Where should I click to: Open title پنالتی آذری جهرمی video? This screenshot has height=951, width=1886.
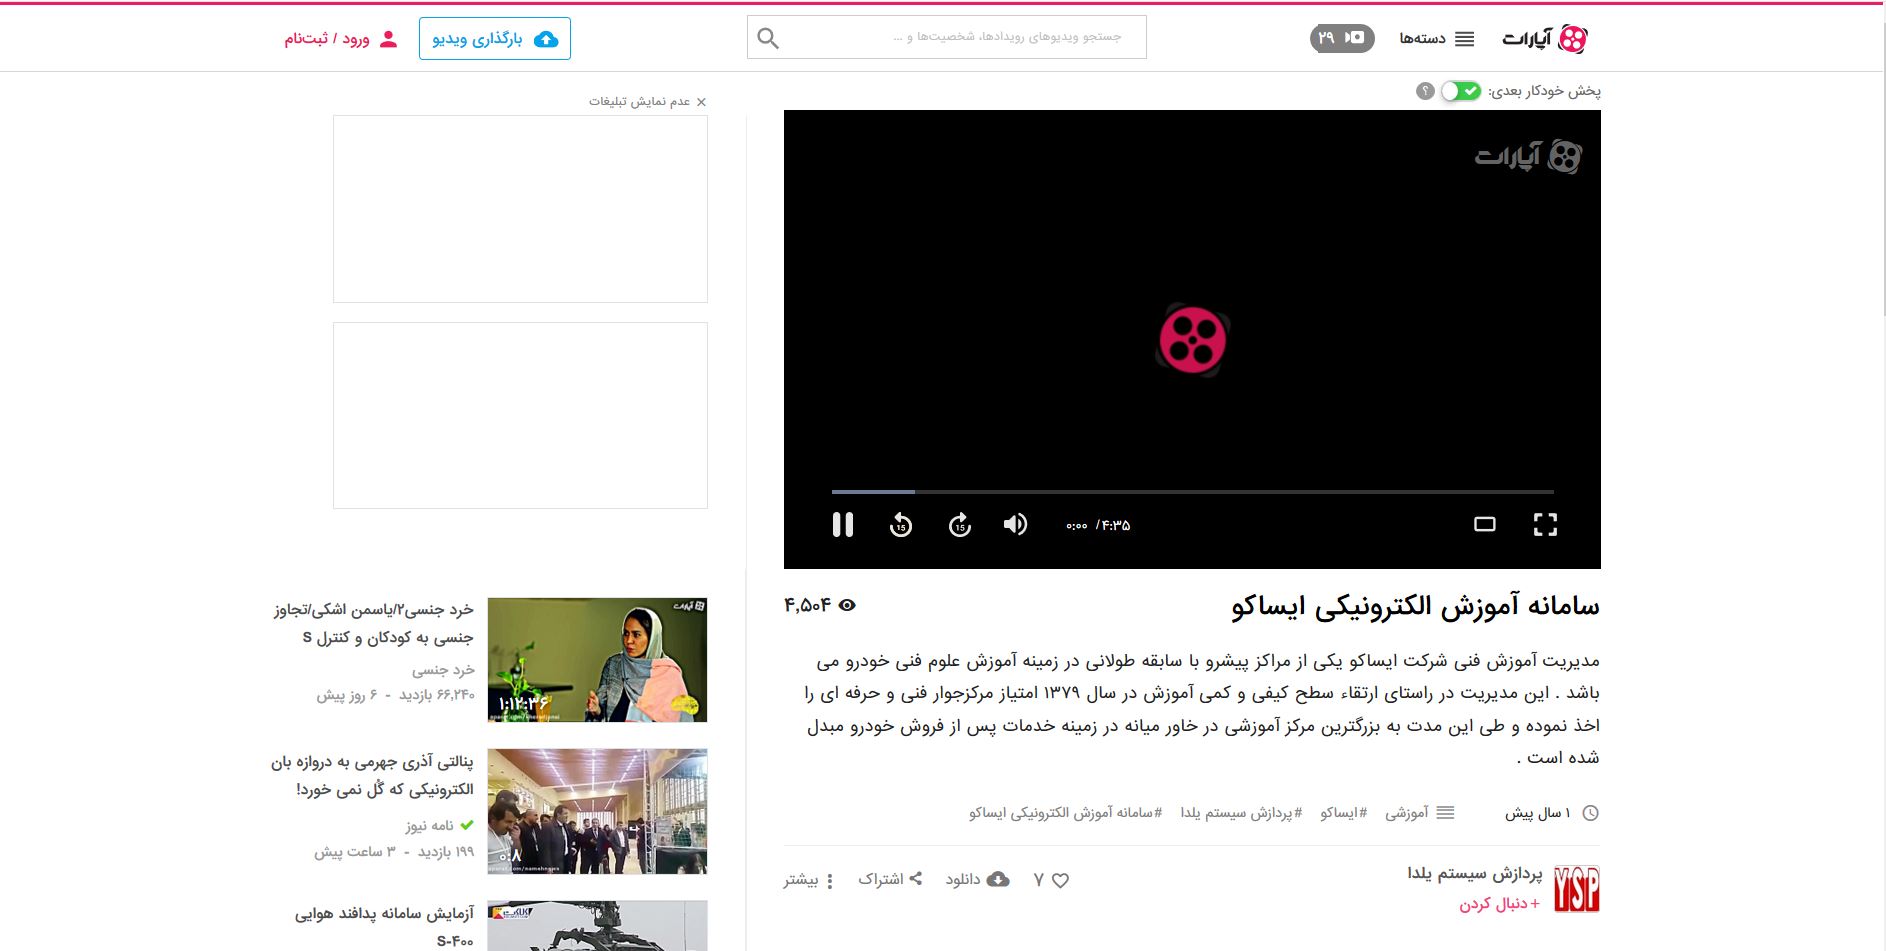(372, 775)
